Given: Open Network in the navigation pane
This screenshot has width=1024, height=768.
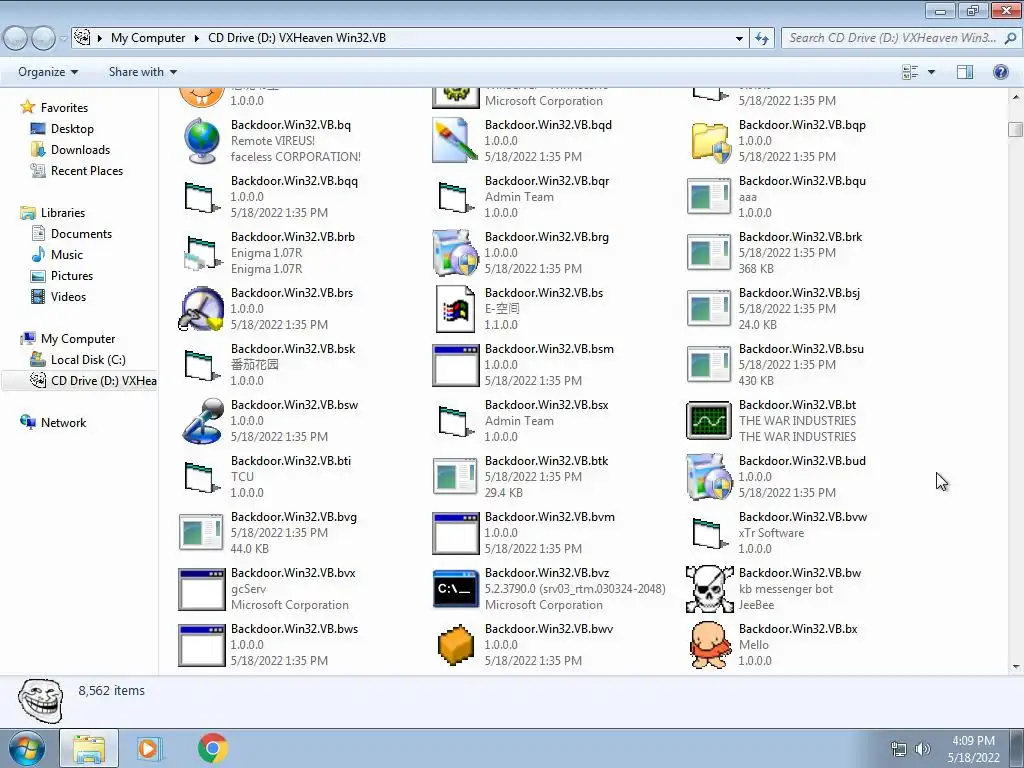Looking at the screenshot, I should 63,423.
